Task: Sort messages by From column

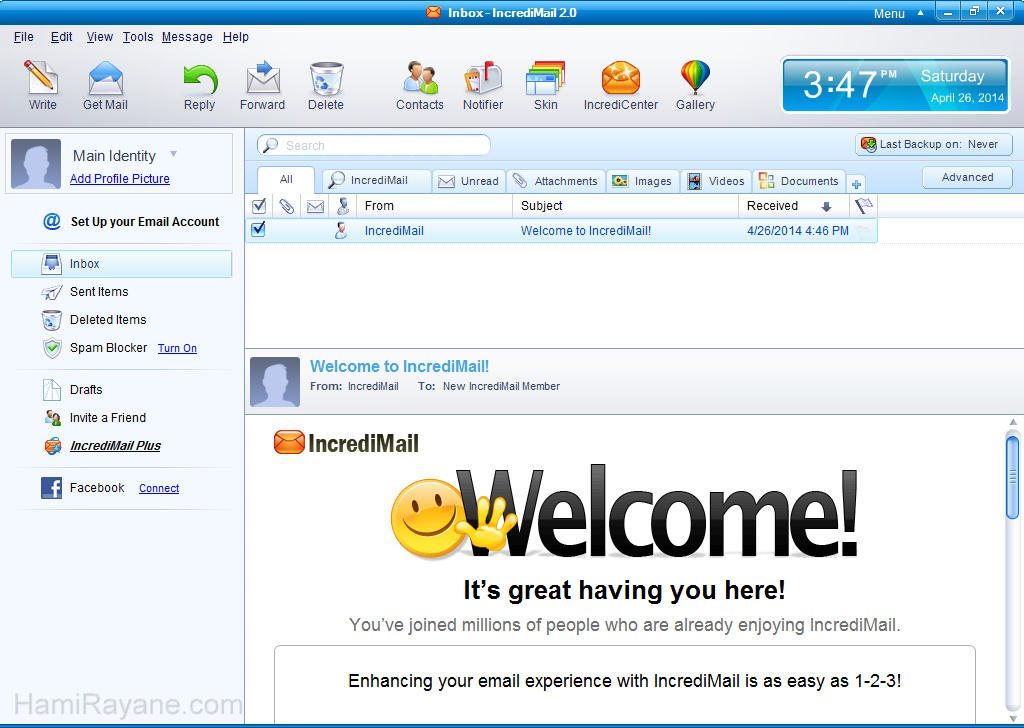Action: point(434,206)
